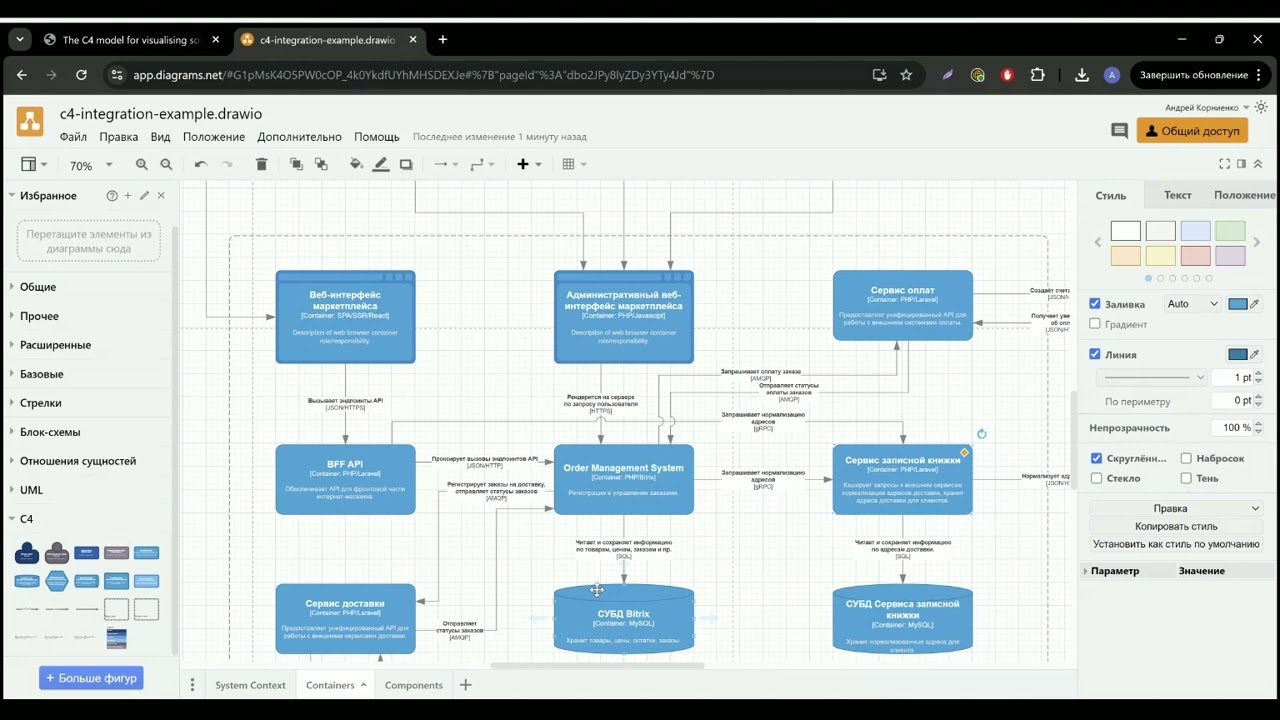Viewport: 1280px width, 720px height.
Task: Open the connection arrow style dropdown
Action: pos(446,165)
